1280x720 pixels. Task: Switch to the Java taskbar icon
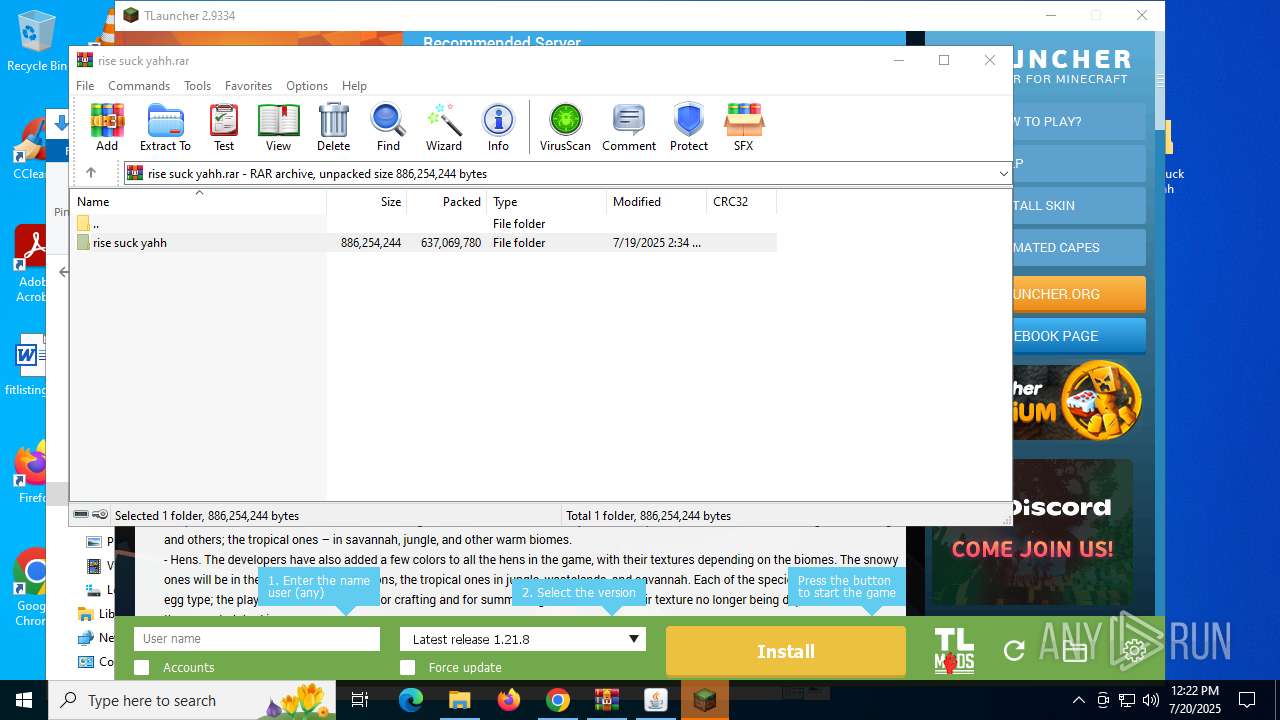click(x=655, y=700)
